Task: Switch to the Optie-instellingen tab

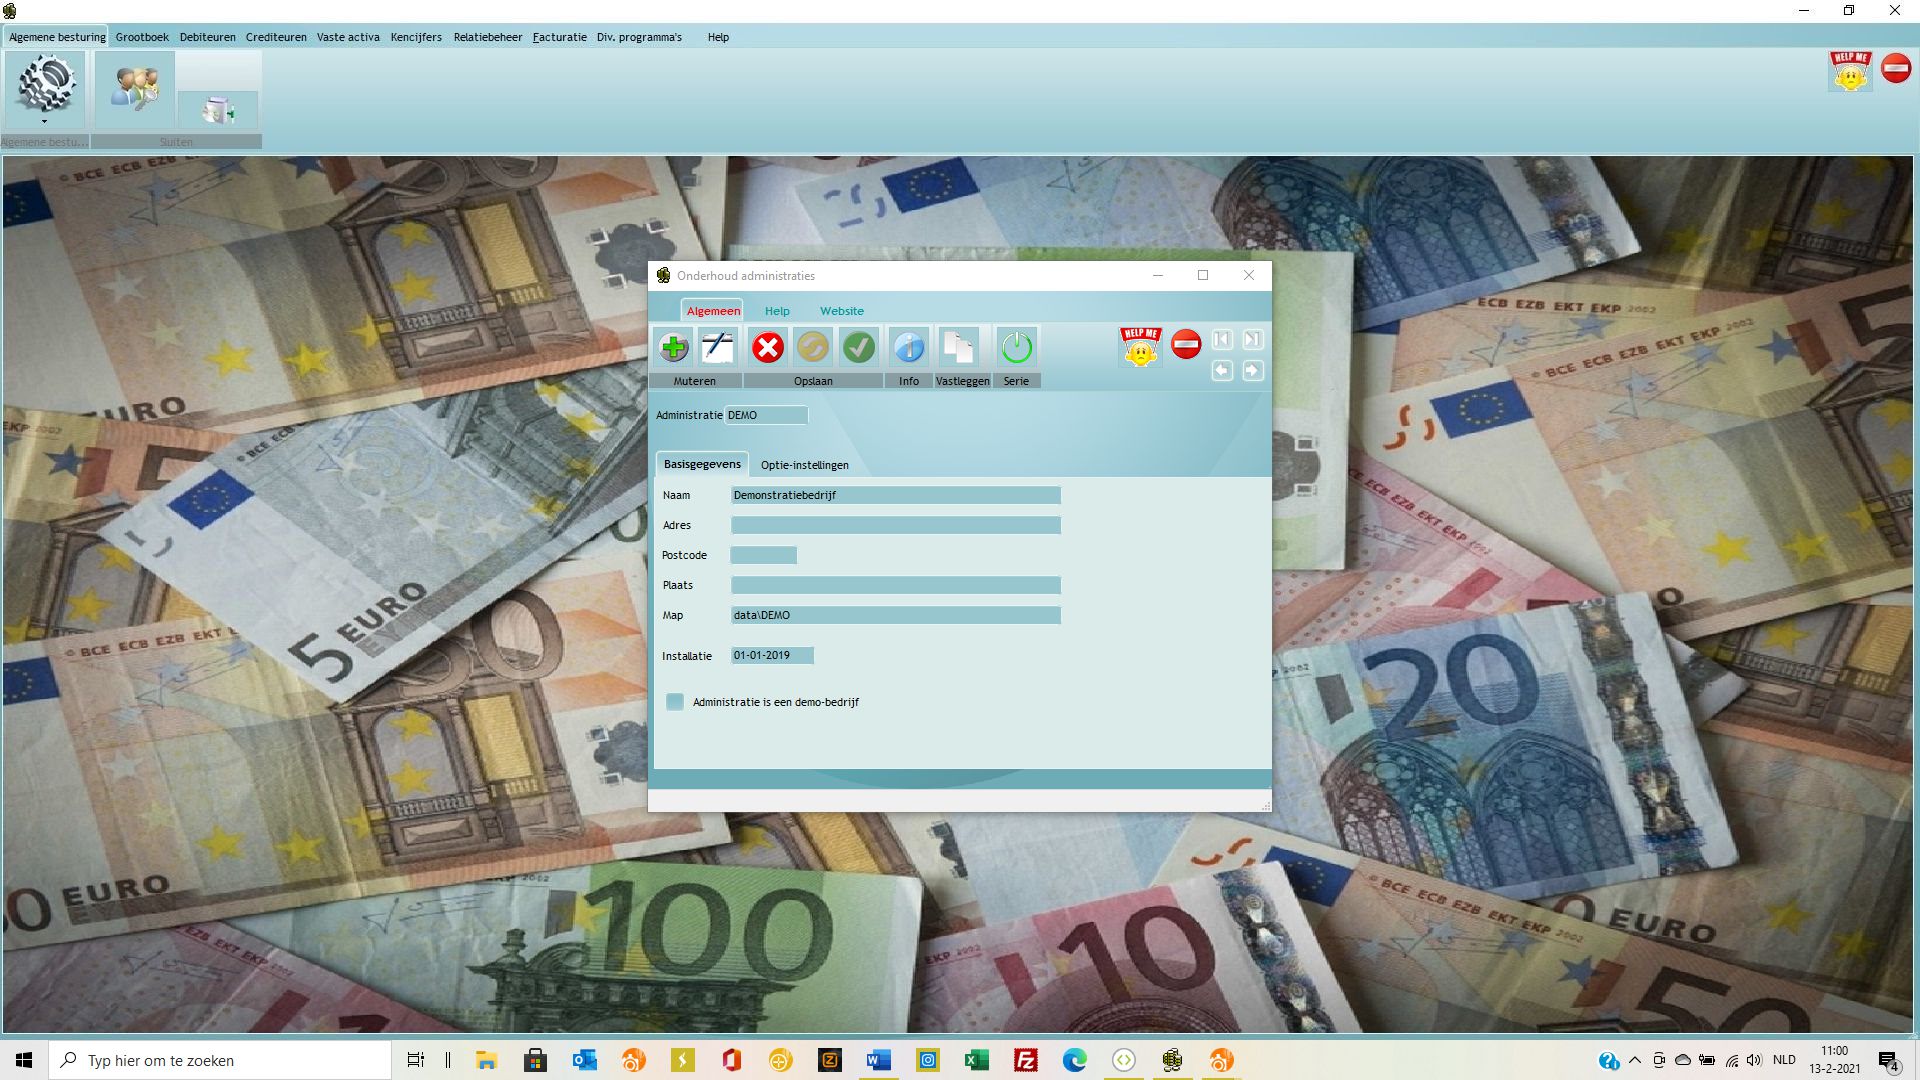Action: [805, 465]
